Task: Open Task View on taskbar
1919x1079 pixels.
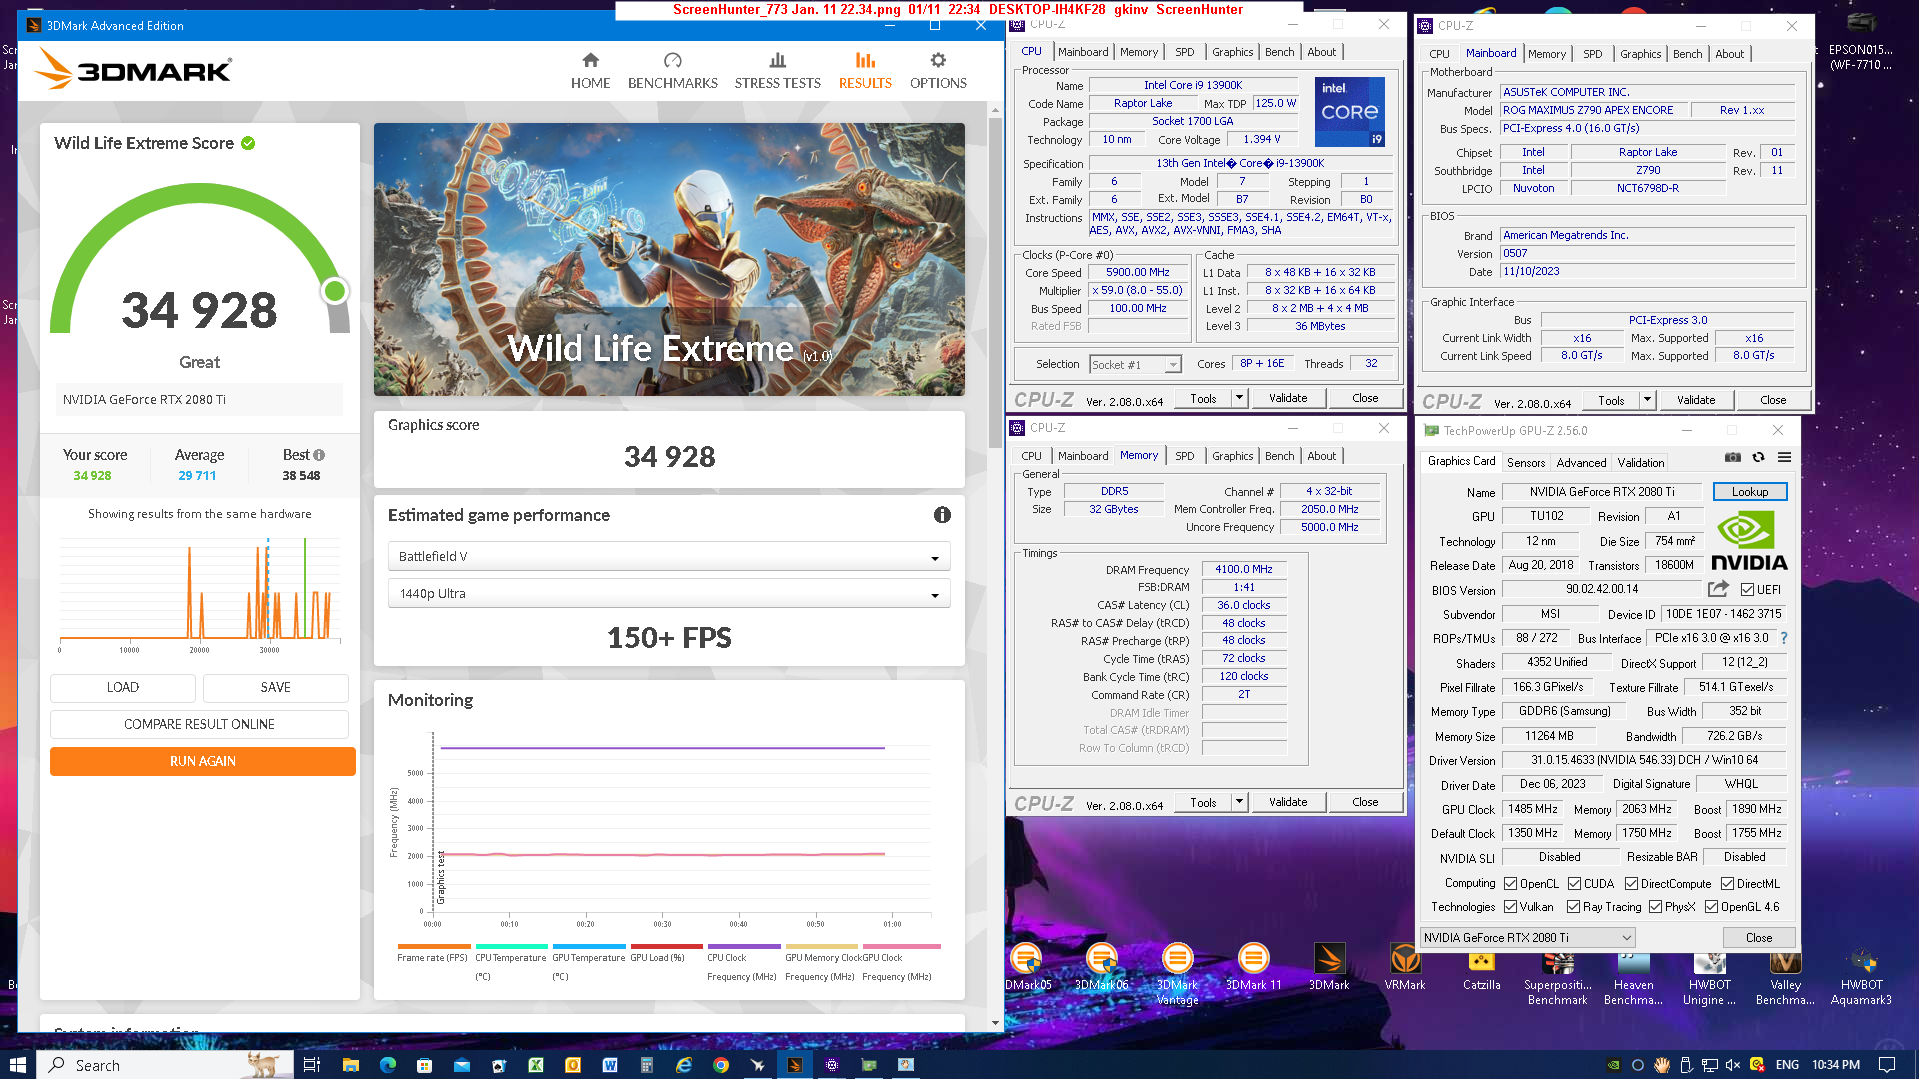Action: (x=311, y=1065)
